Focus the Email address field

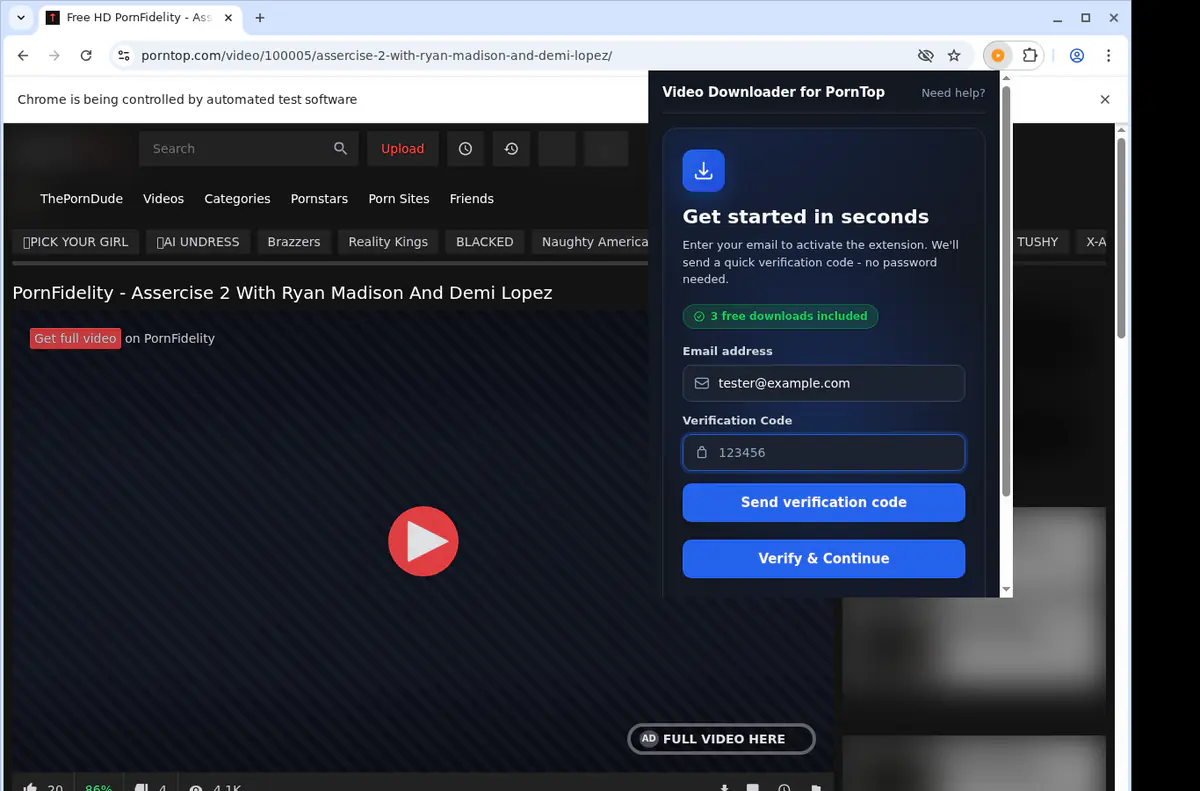(x=824, y=383)
